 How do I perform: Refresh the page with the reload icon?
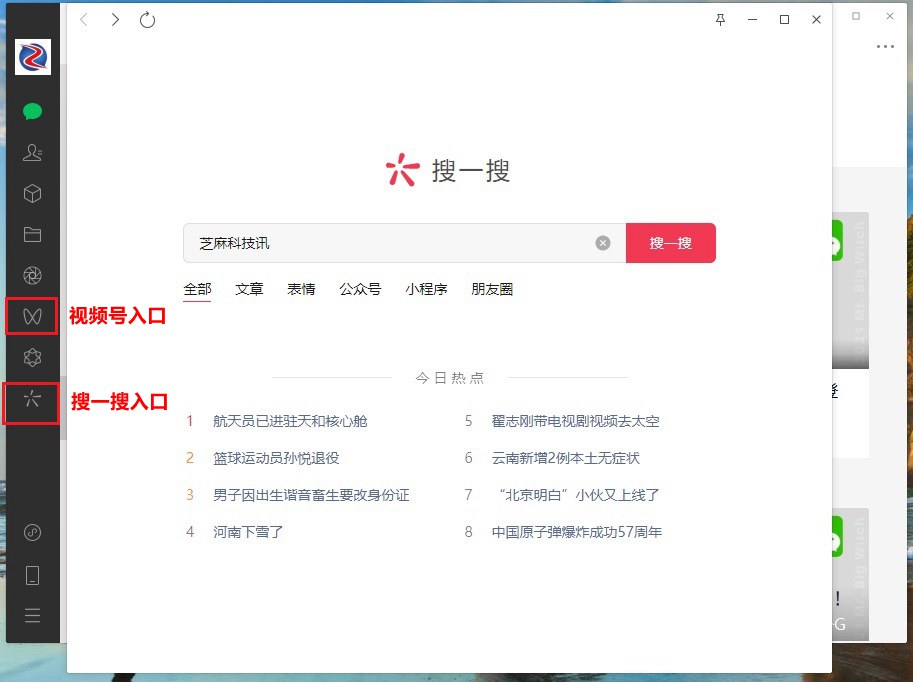tap(147, 18)
